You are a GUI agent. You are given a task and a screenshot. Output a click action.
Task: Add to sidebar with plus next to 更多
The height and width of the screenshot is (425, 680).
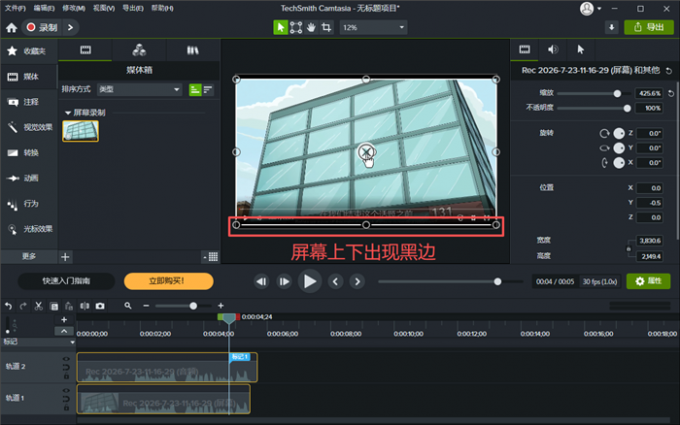65,257
